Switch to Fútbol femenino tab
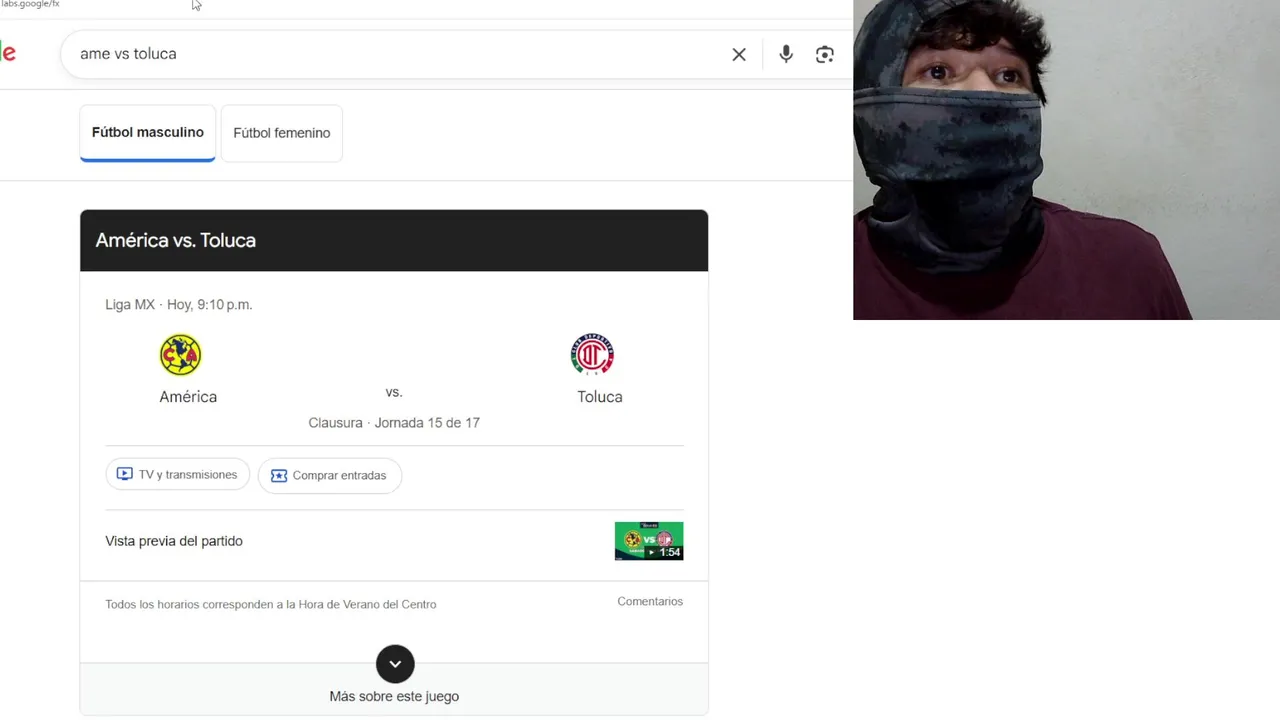The image size is (1280, 720). [282, 133]
